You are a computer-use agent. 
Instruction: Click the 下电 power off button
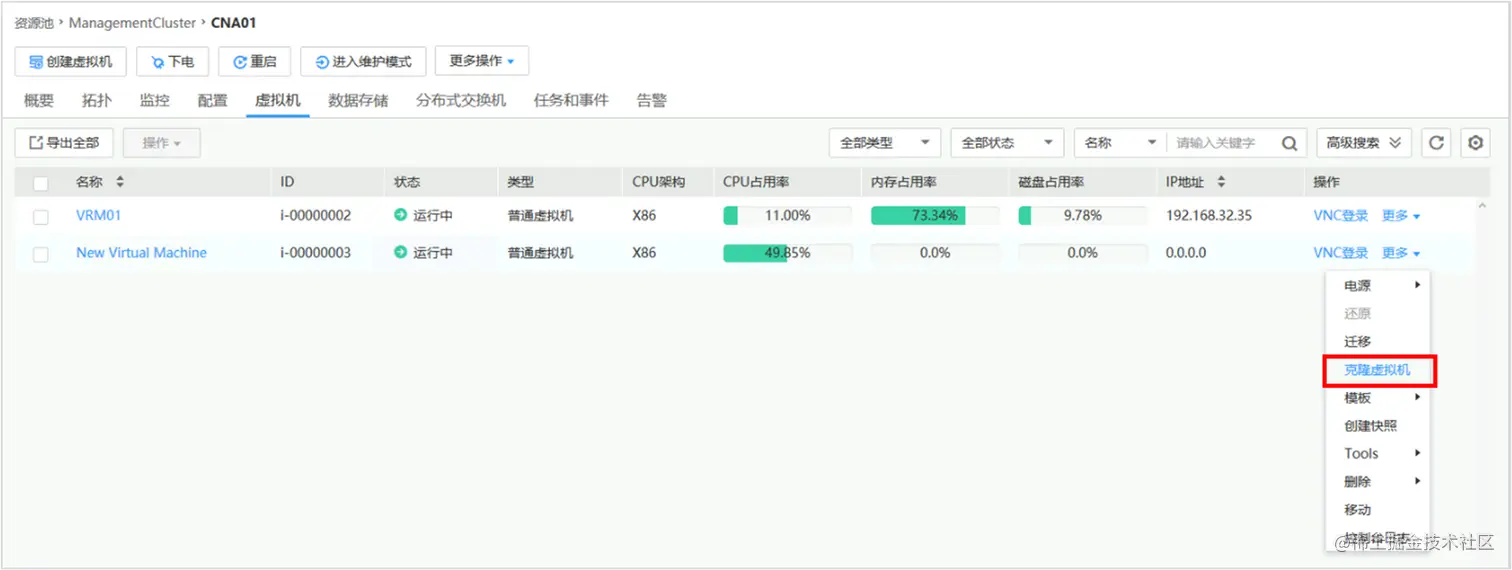click(x=172, y=62)
